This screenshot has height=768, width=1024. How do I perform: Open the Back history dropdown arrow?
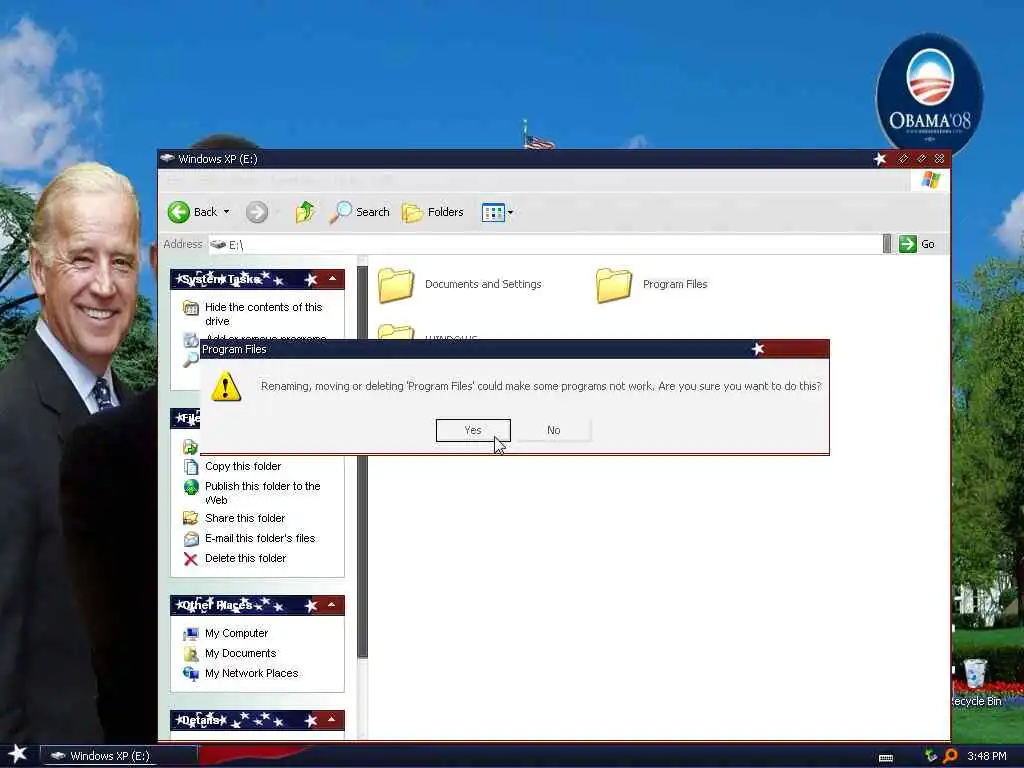(227, 212)
